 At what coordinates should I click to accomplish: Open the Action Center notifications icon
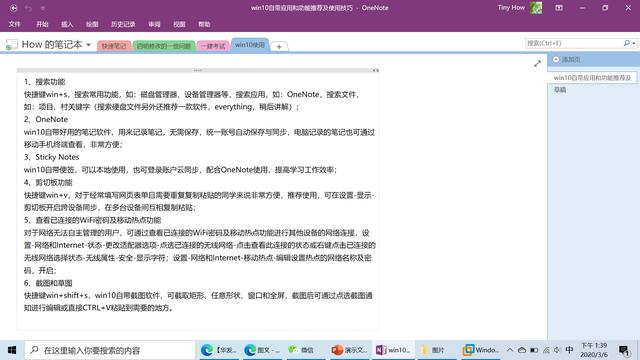(x=624, y=350)
